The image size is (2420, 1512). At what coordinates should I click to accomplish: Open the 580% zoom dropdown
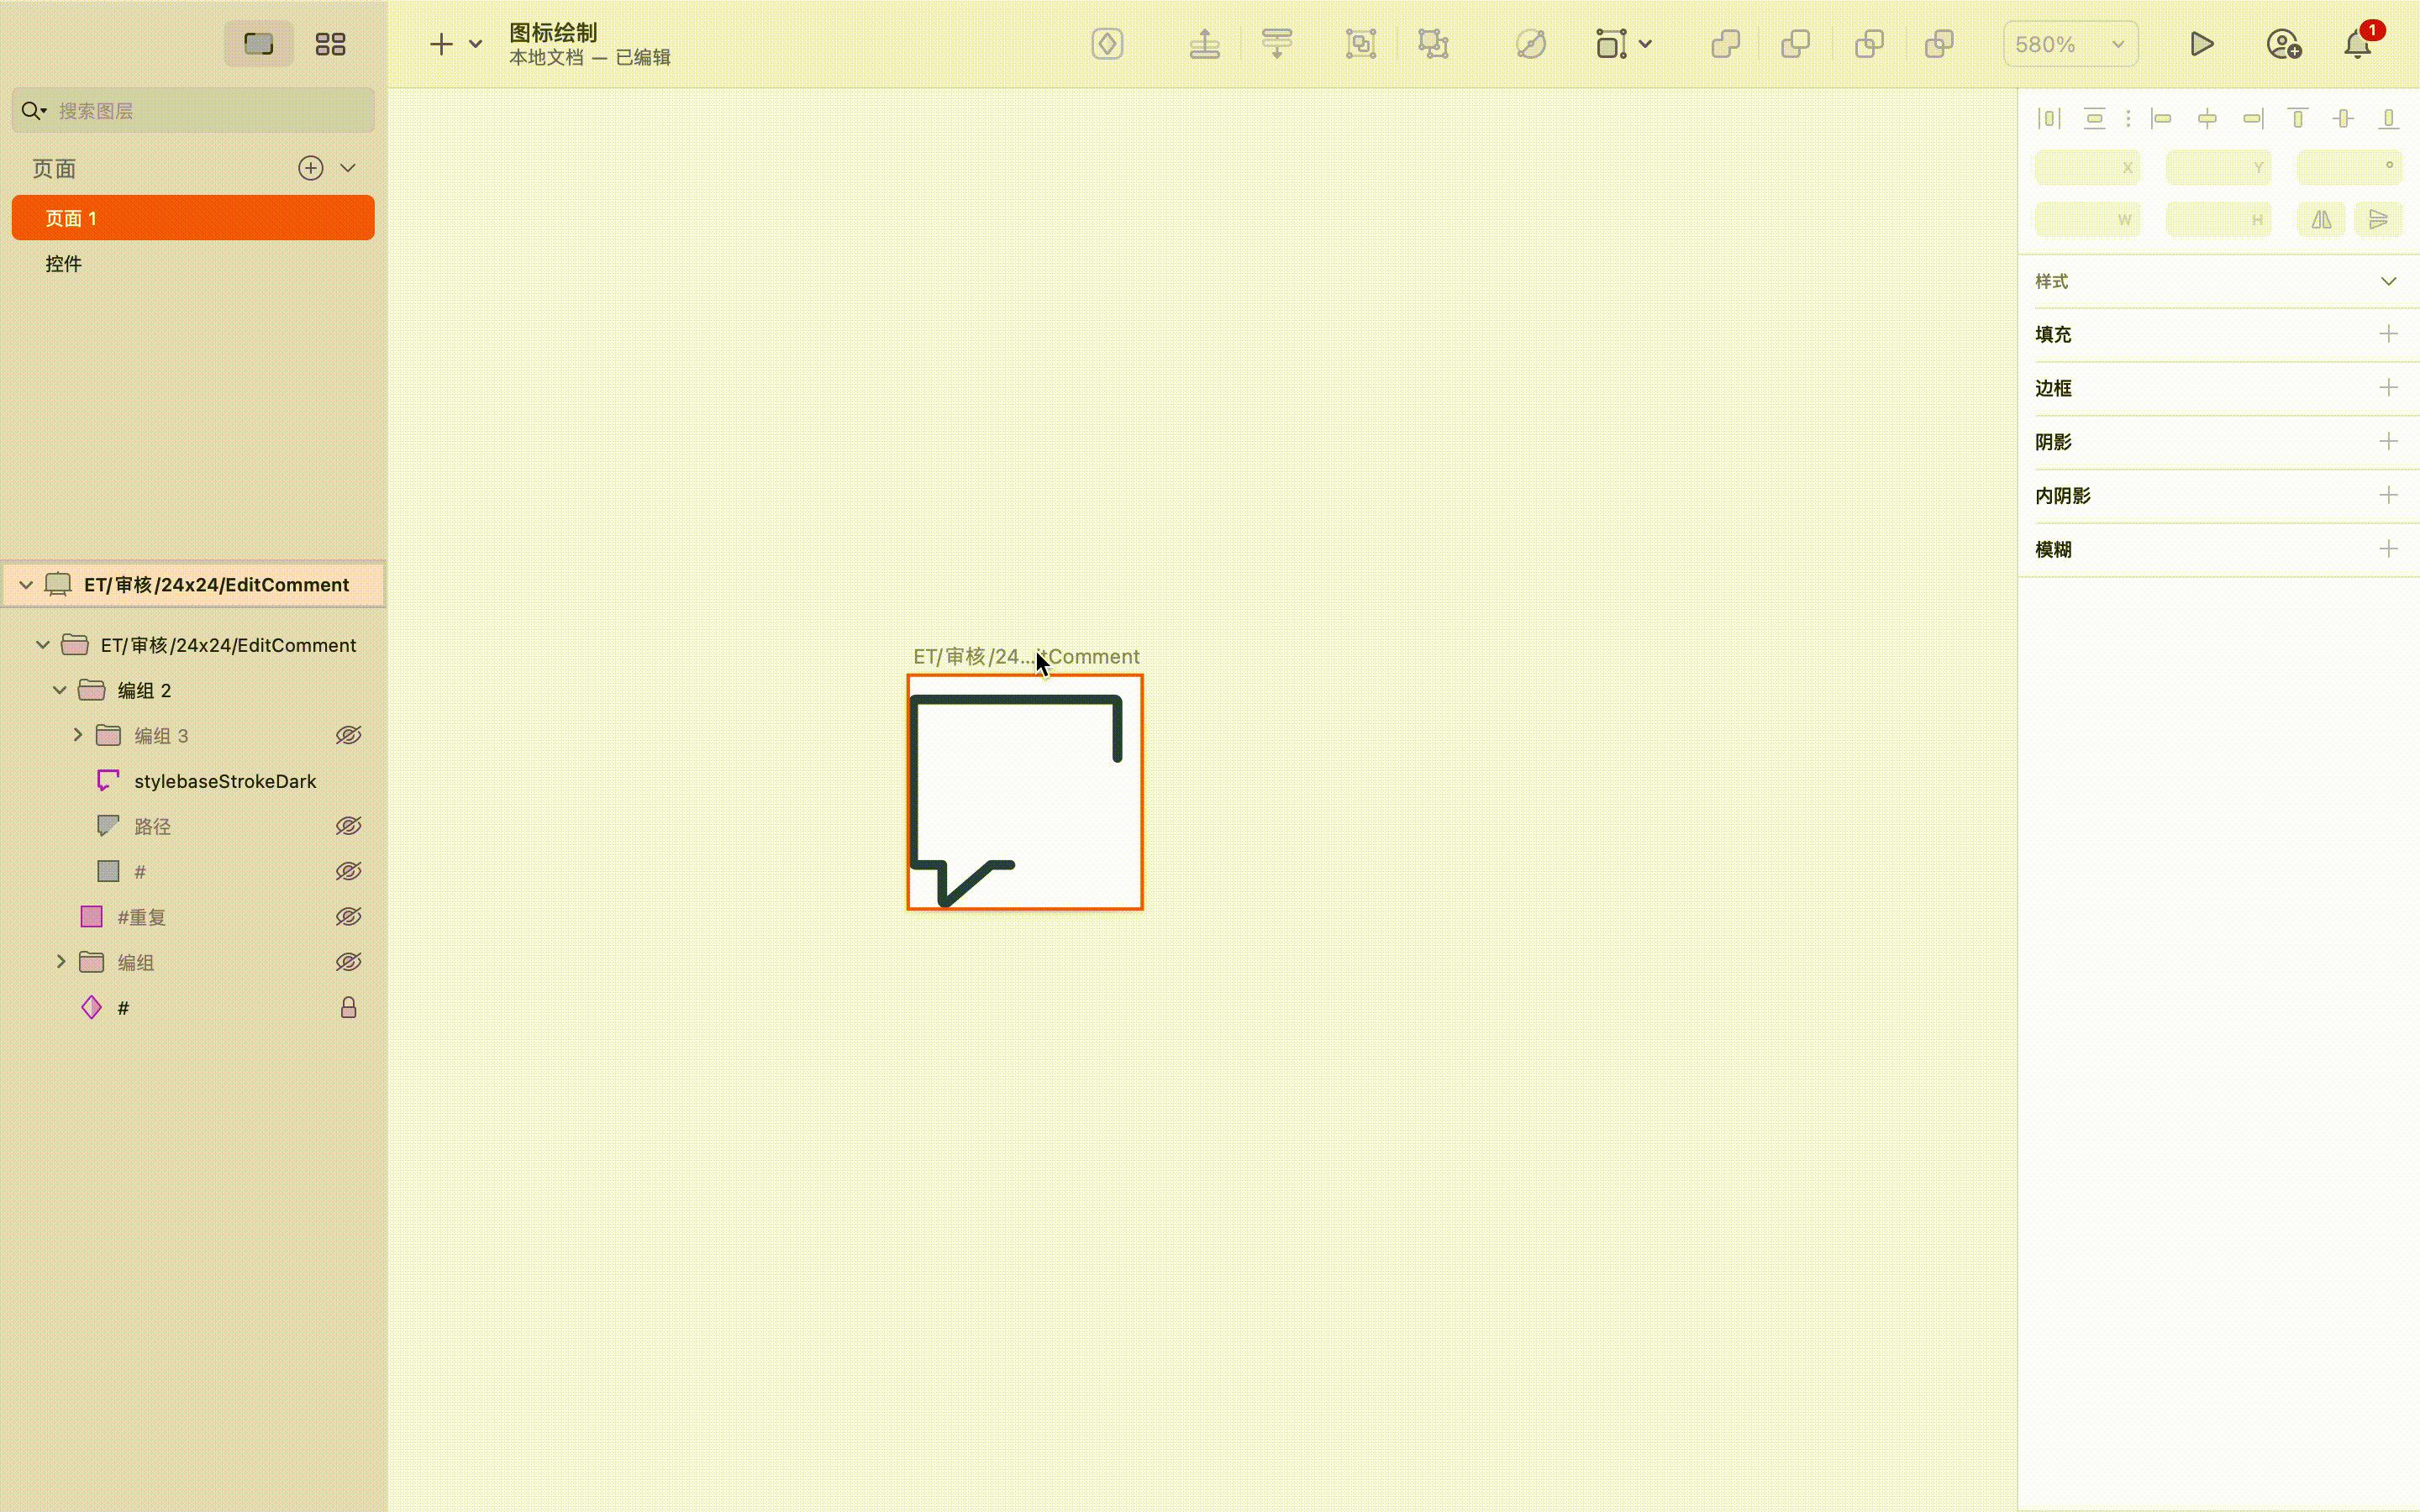[2070, 44]
